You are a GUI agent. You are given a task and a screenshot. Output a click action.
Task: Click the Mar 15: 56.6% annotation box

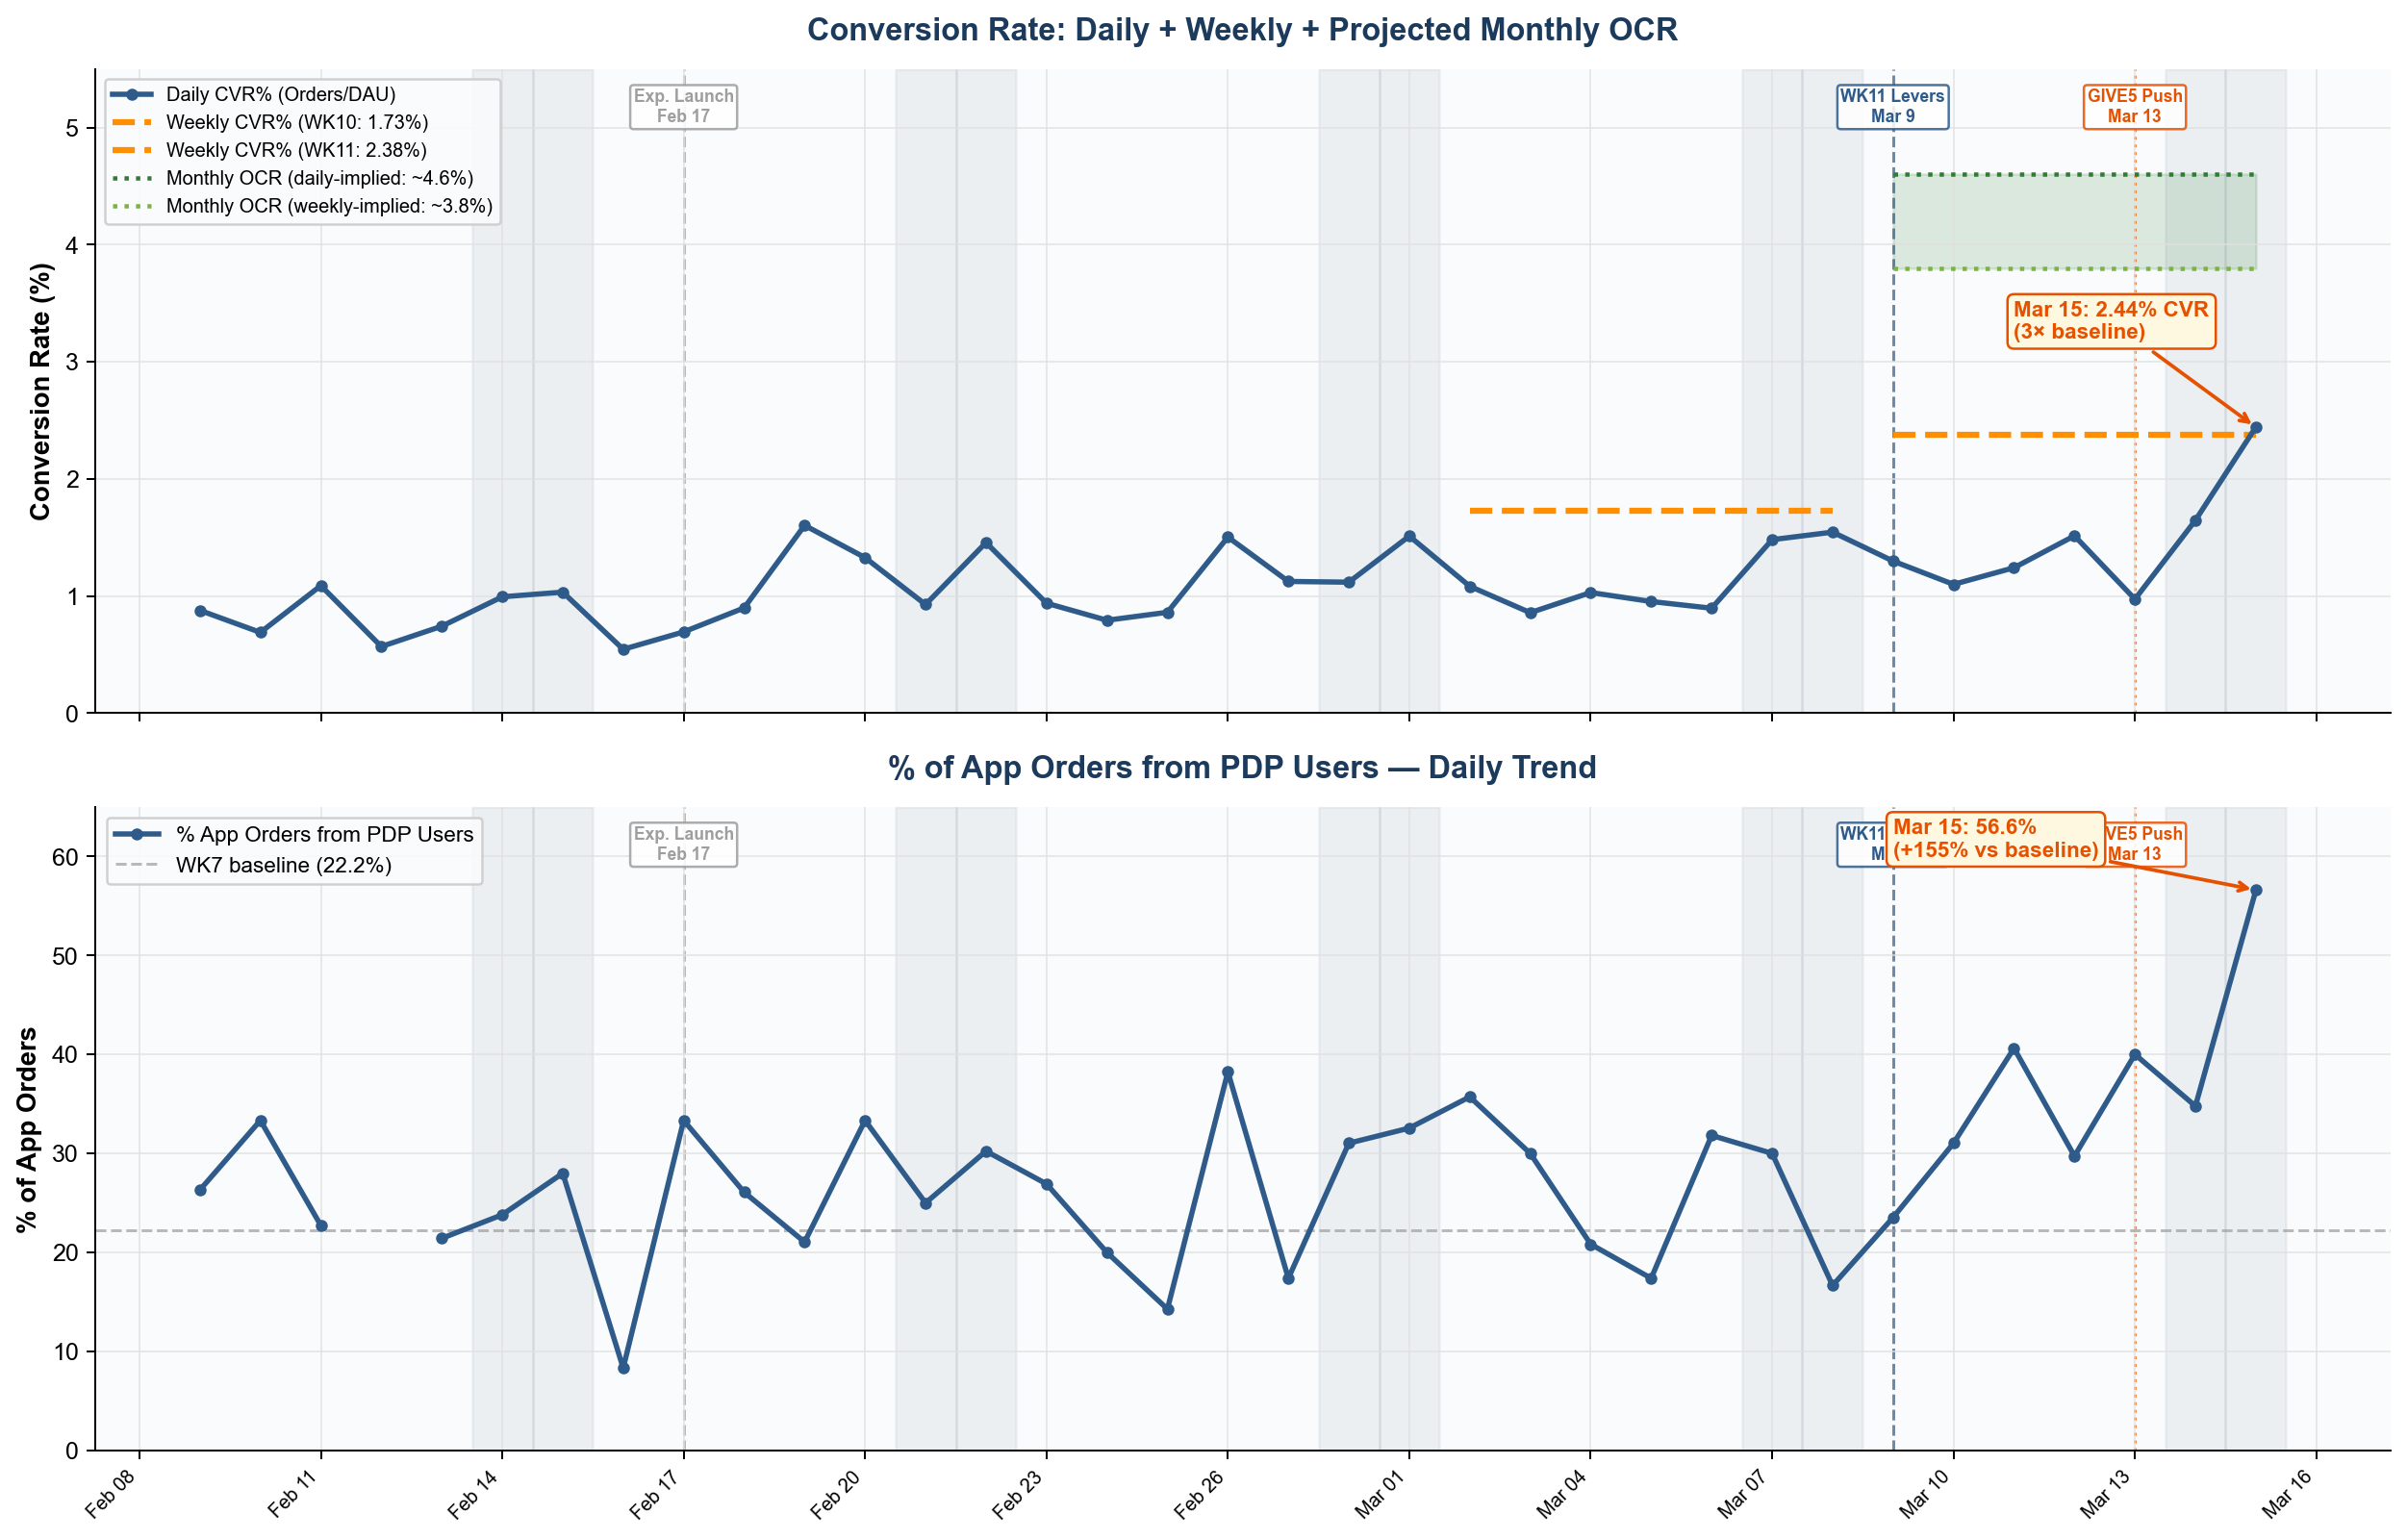pyautogui.click(x=1995, y=839)
